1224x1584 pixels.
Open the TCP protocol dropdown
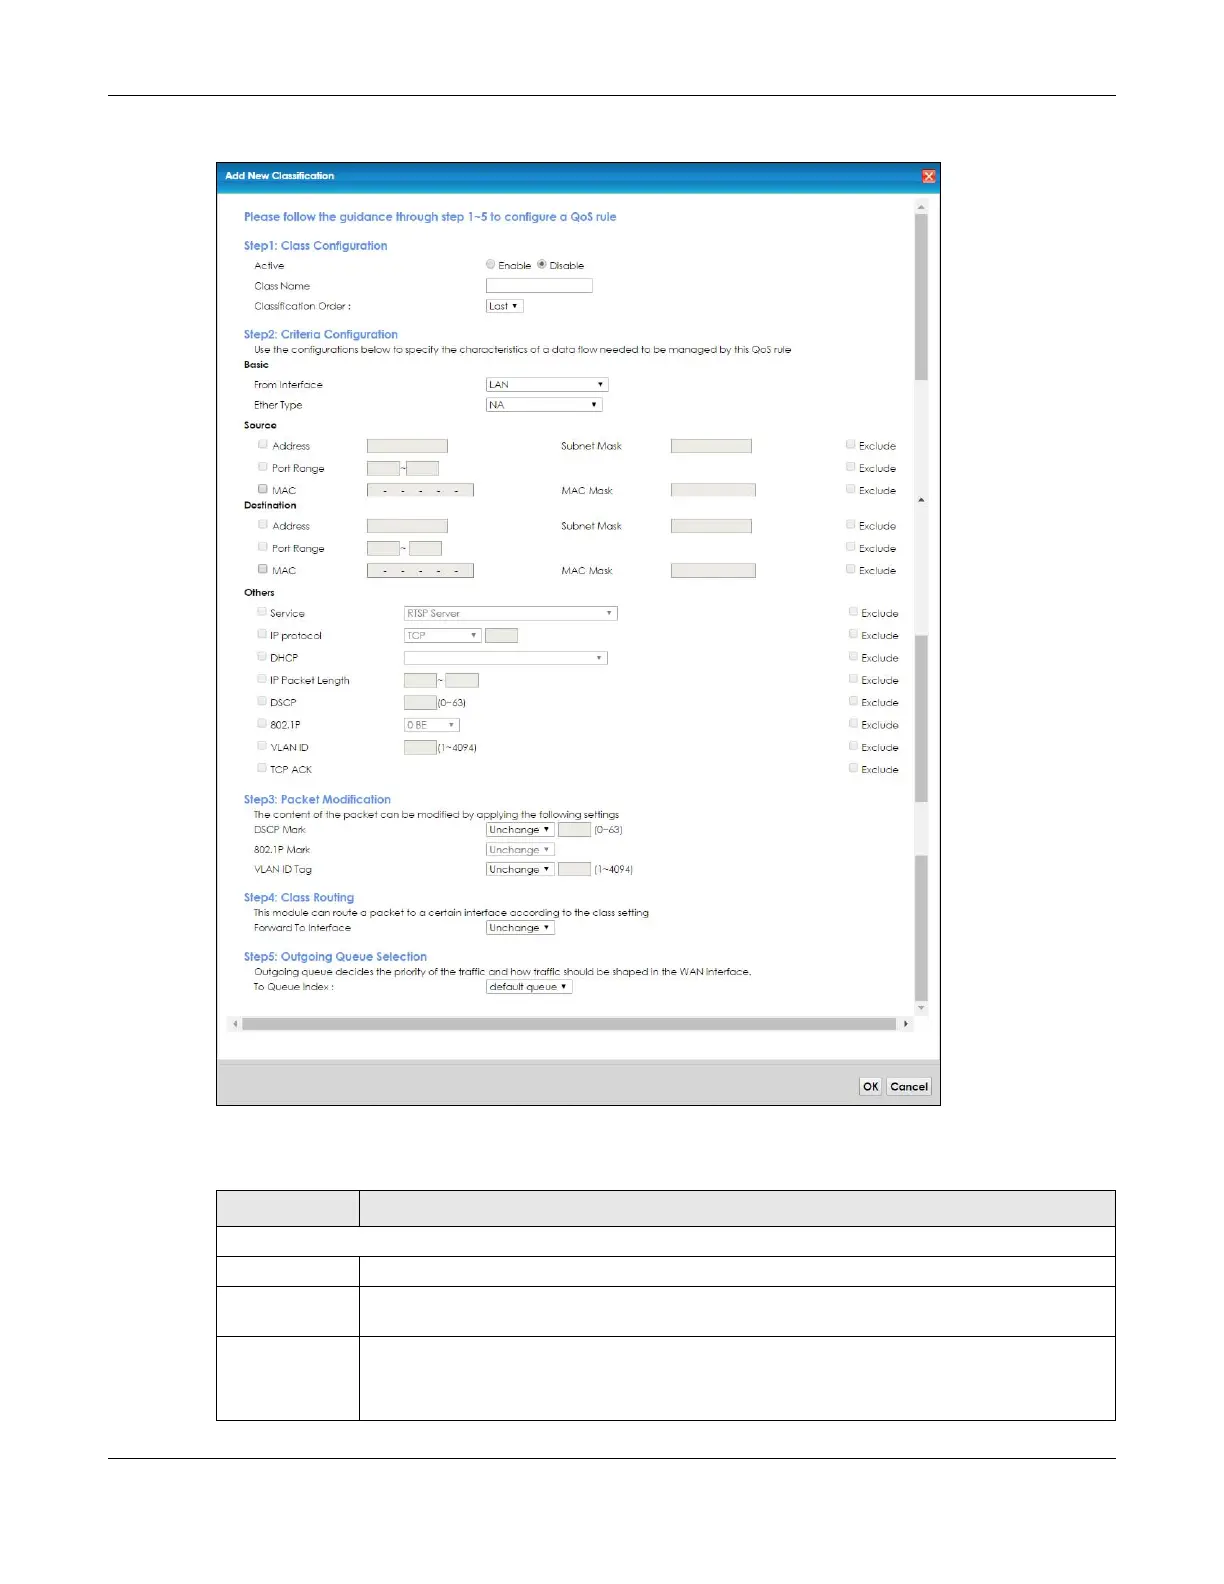coord(442,635)
